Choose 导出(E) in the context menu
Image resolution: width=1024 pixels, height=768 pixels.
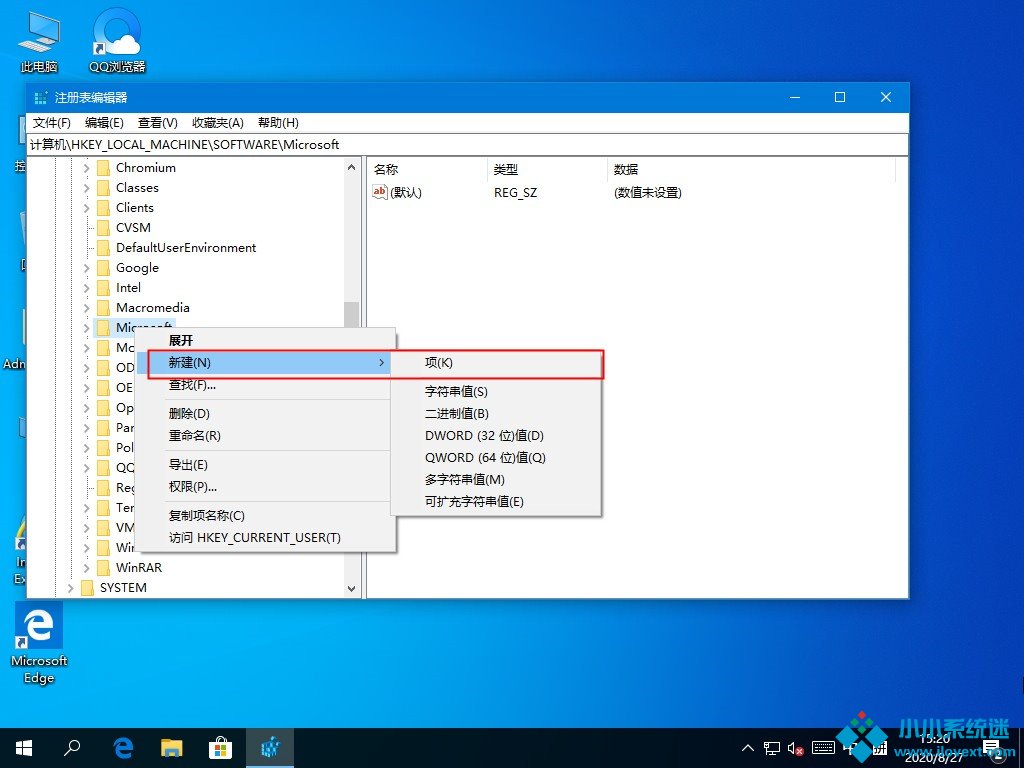pyautogui.click(x=265, y=464)
